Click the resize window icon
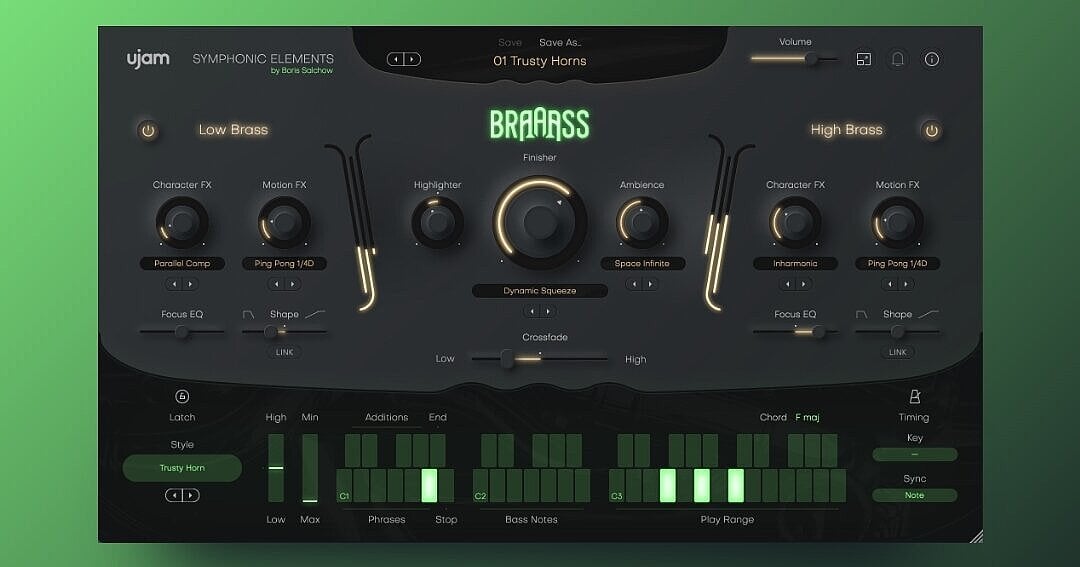 (864, 59)
